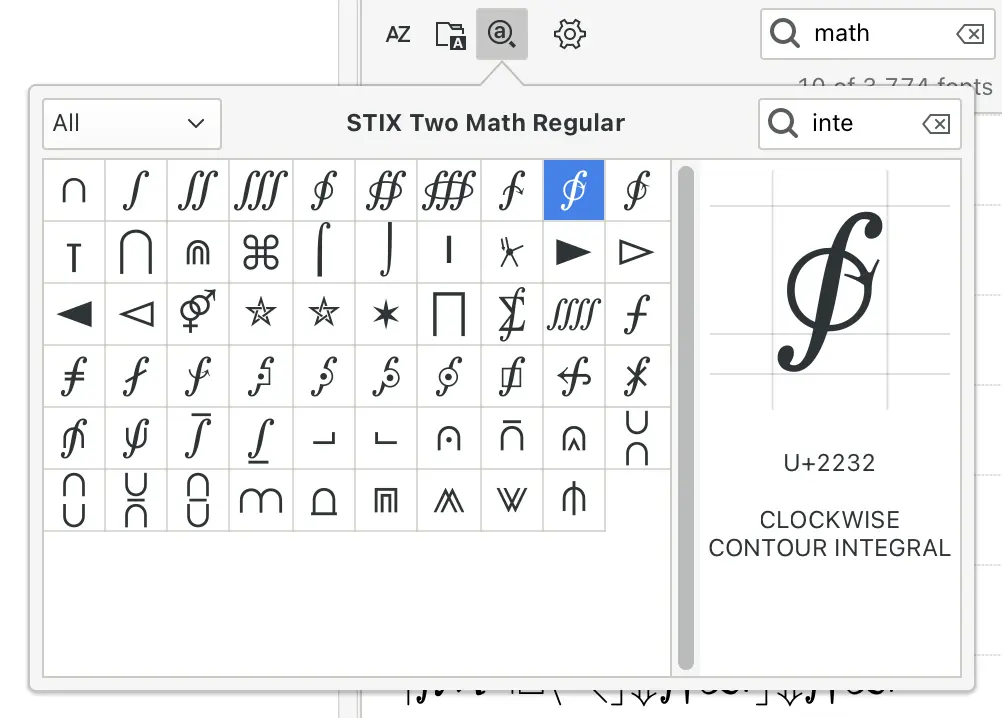Open the All category dropdown
1002x718 pixels.
point(131,123)
